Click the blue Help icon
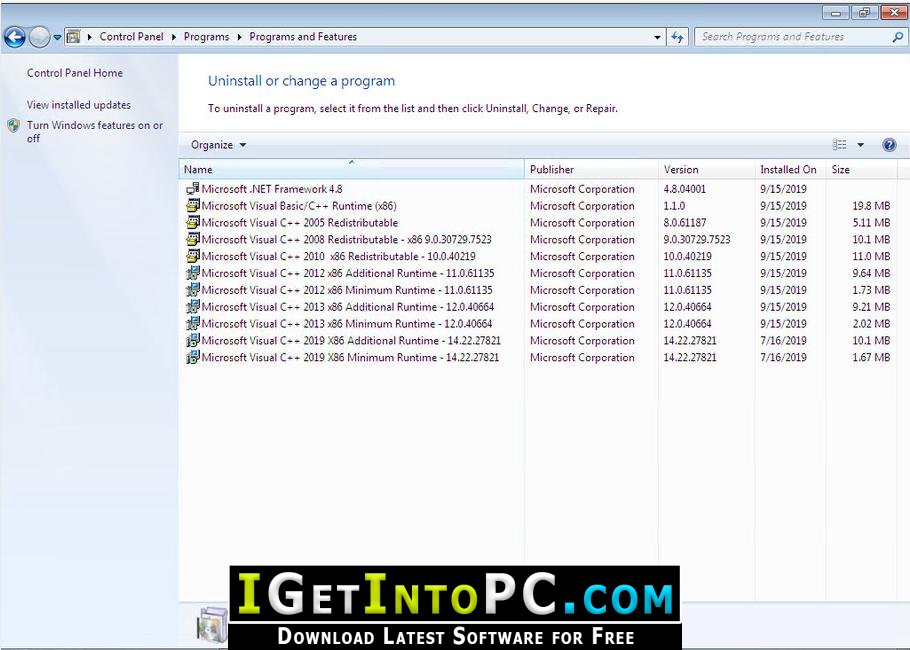The height and width of the screenshot is (650, 910). [x=889, y=145]
